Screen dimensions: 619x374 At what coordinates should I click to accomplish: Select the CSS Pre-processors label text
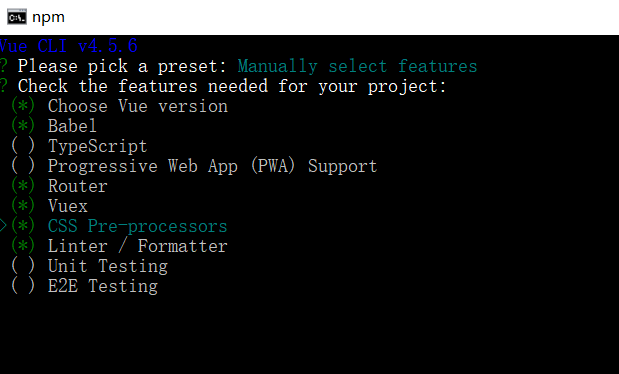tap(137, 226)
